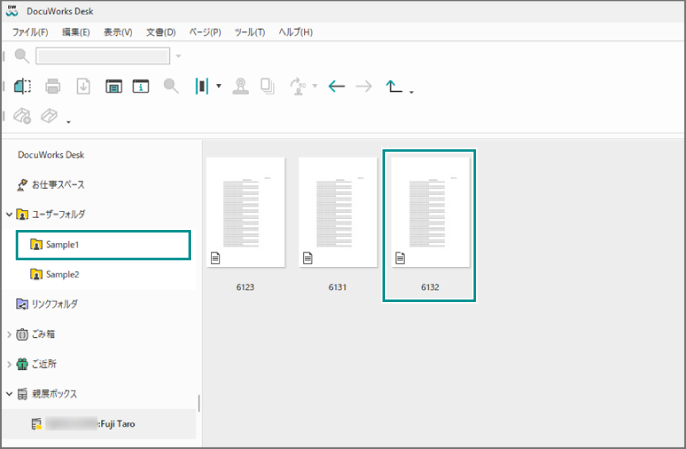Expand the ごみ箱 tree node
The width and height of the screenshot is (686, 449).
tap(9, 334)
